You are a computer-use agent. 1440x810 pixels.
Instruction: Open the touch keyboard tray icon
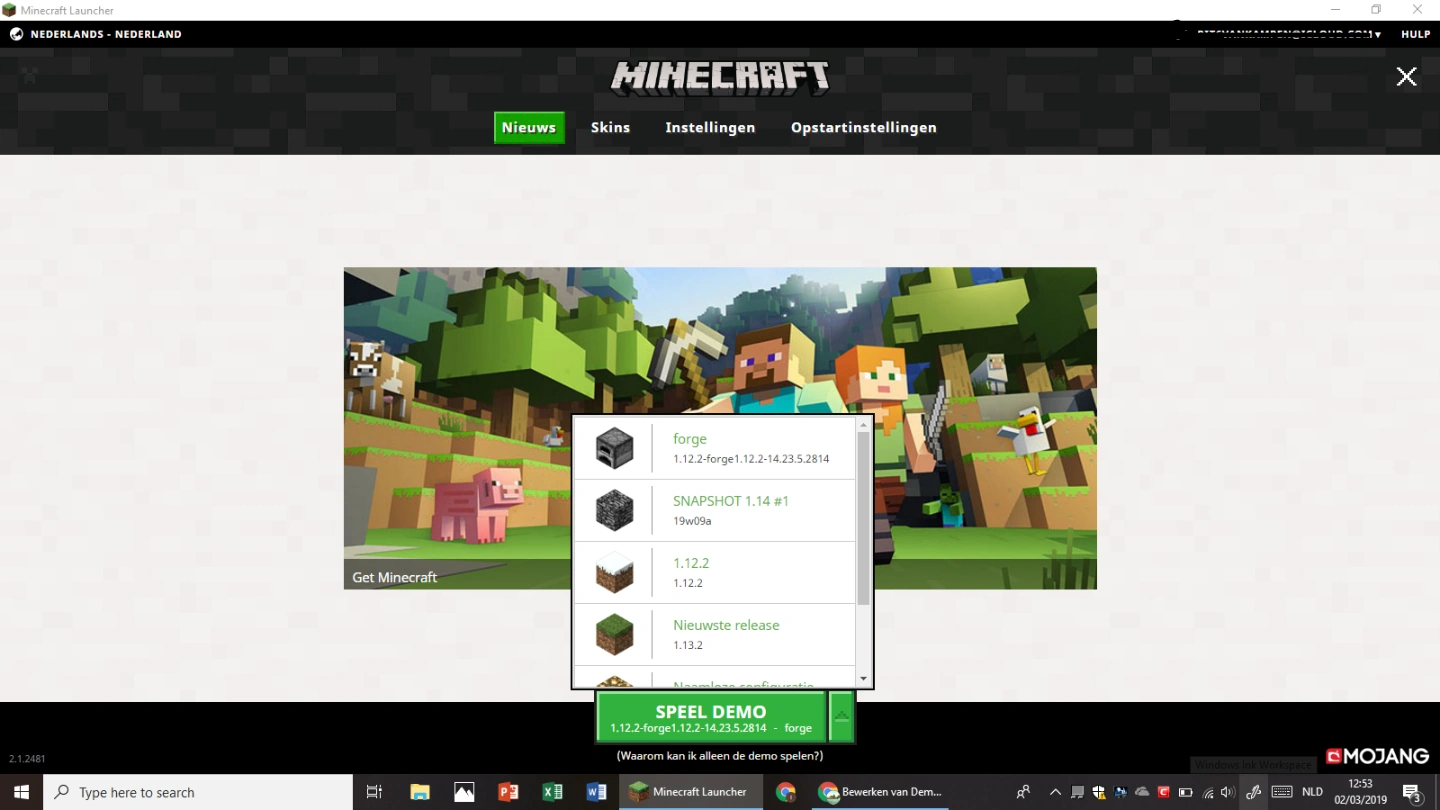tap(1282, 792)
